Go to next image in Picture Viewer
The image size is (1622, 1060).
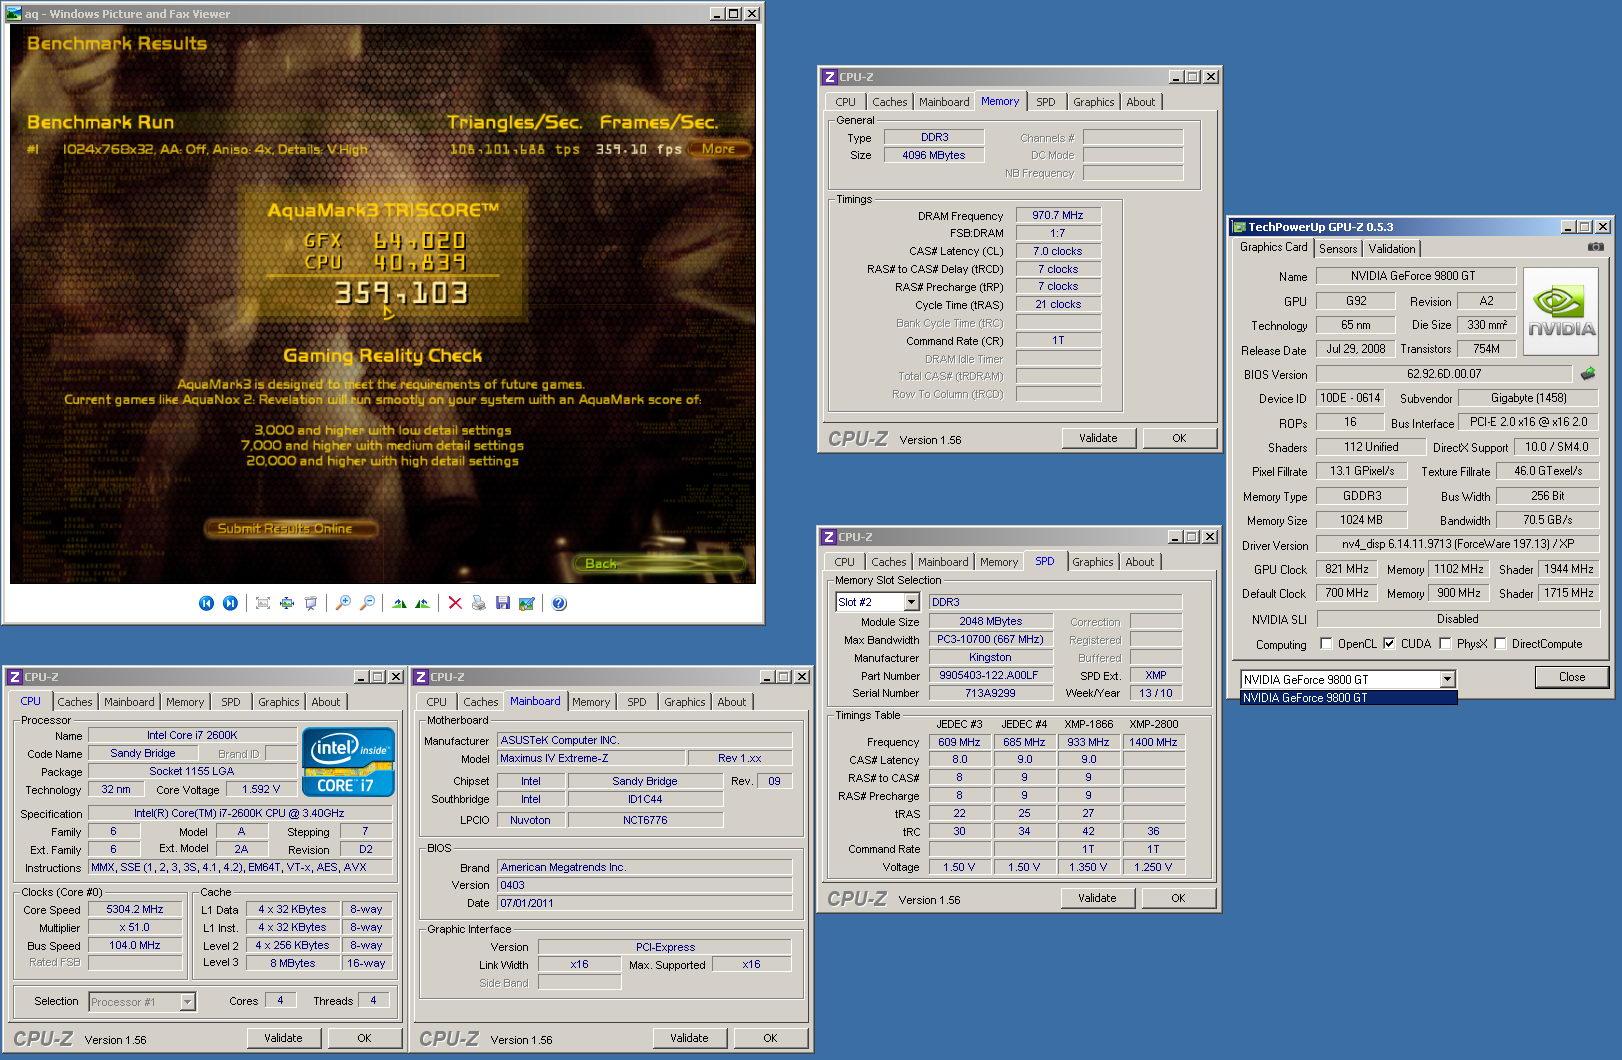(x=230, y=603)
